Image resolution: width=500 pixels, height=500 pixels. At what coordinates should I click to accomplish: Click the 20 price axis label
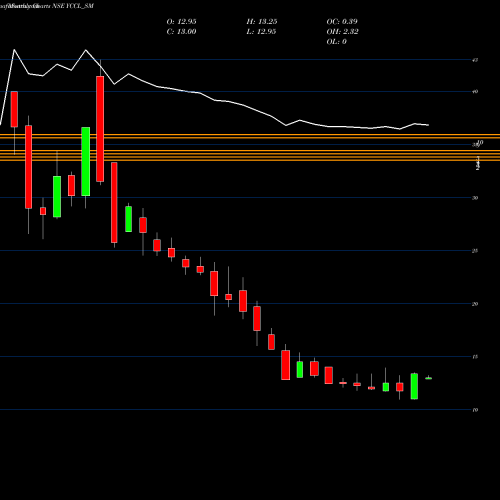(475, 304)
